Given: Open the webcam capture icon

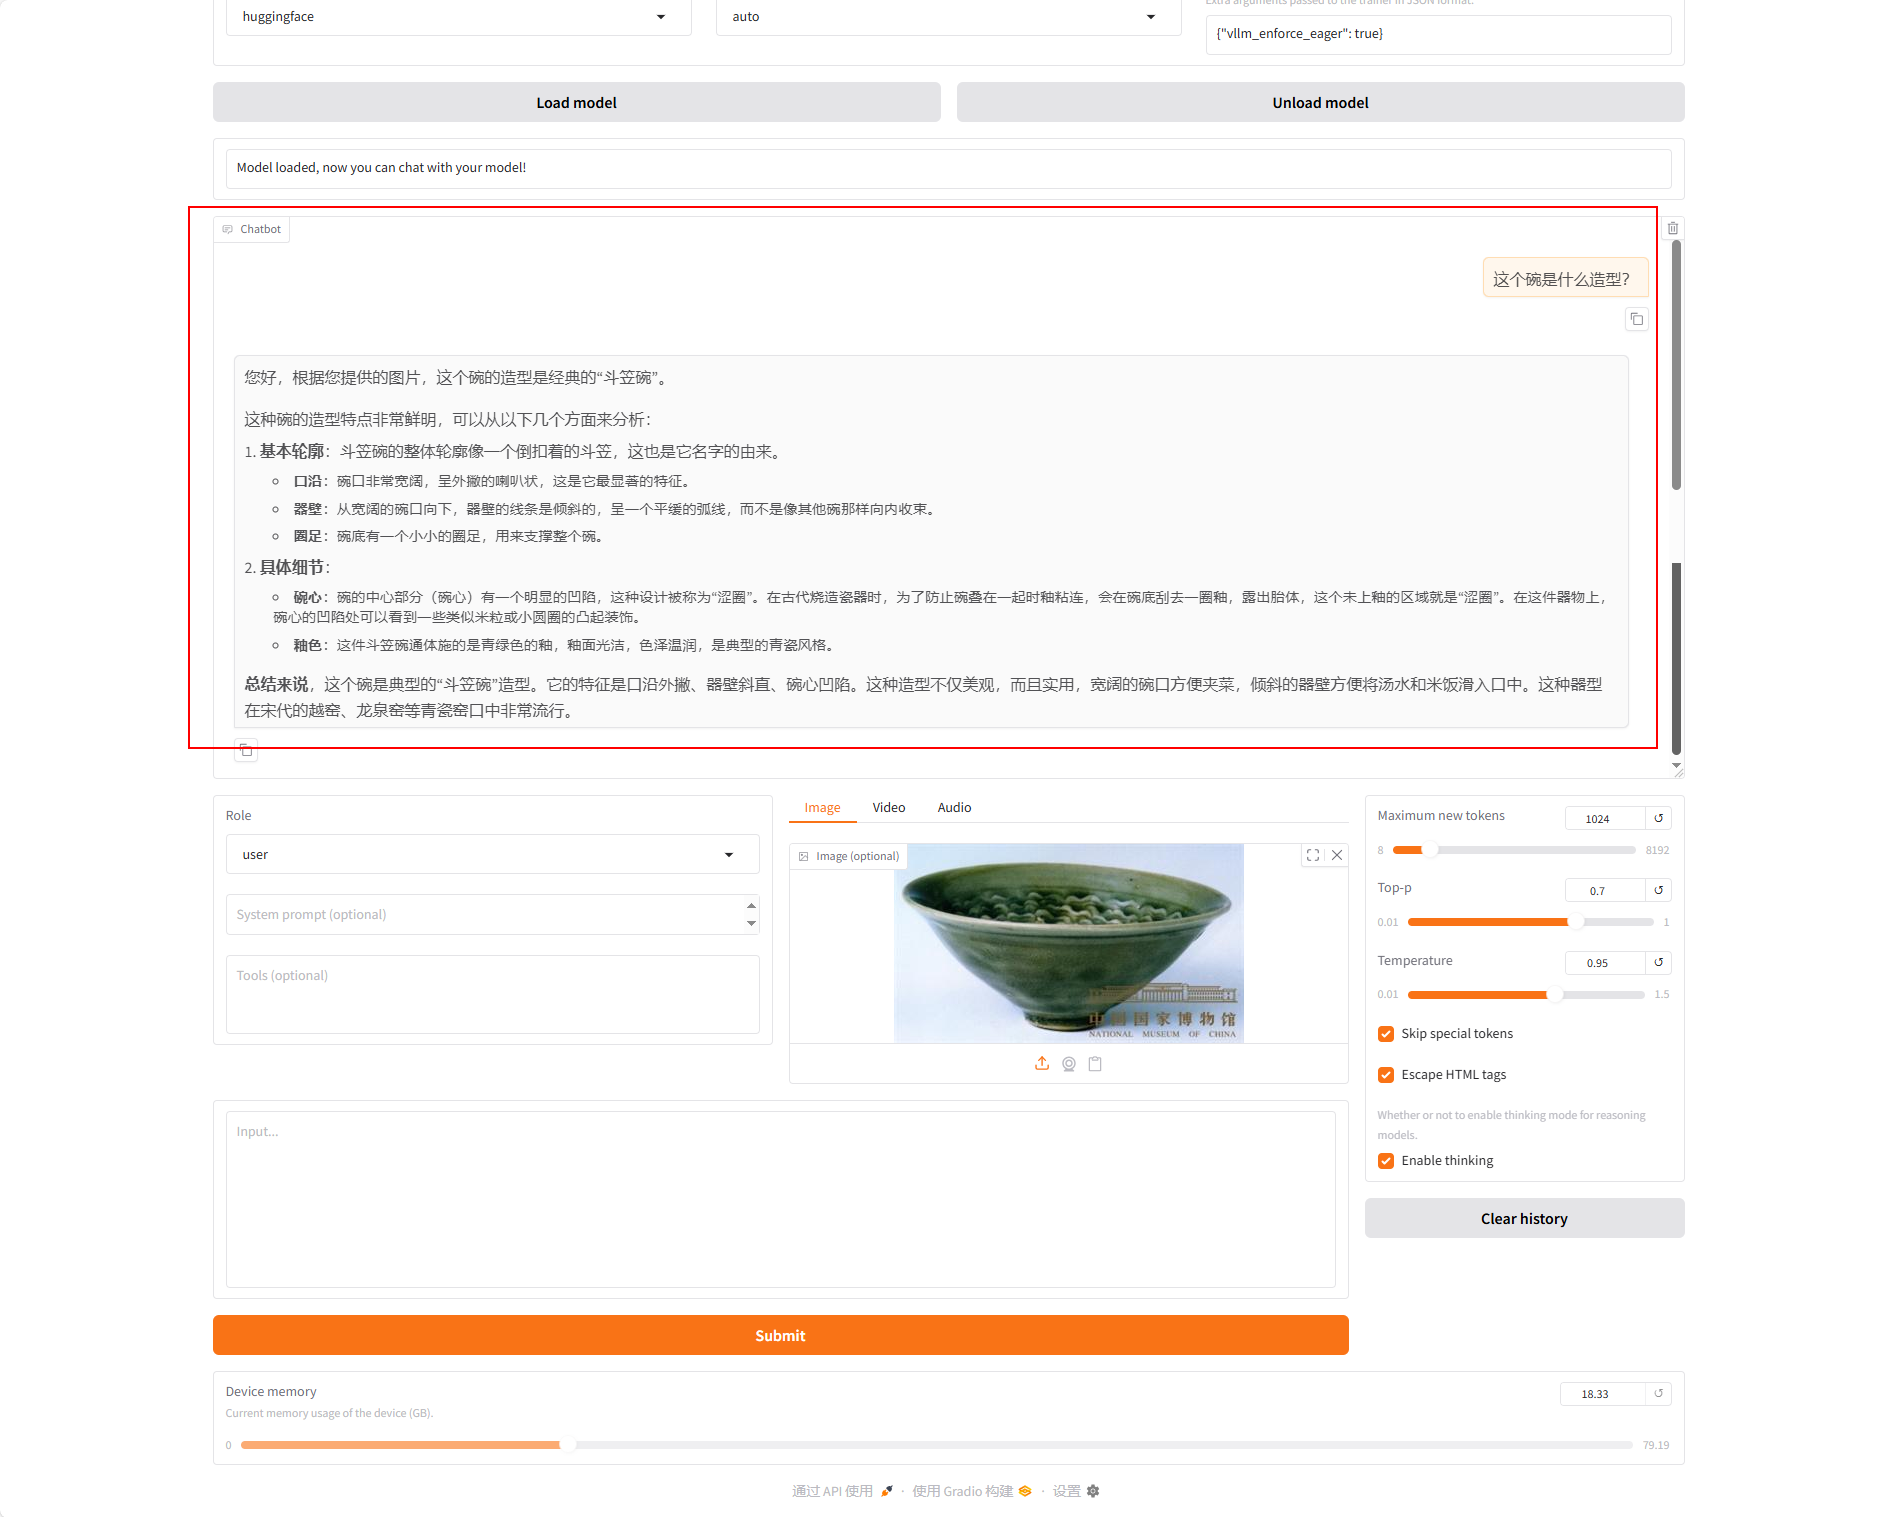Looking at the screenshot, I should [x=1069, y=1064].
